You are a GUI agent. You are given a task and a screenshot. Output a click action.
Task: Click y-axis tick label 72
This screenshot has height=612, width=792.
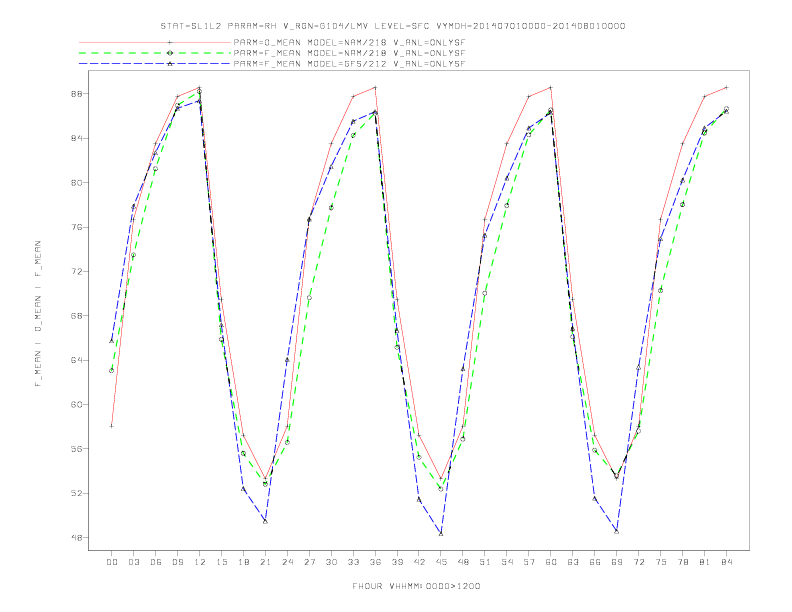click(x=76, y=272)
